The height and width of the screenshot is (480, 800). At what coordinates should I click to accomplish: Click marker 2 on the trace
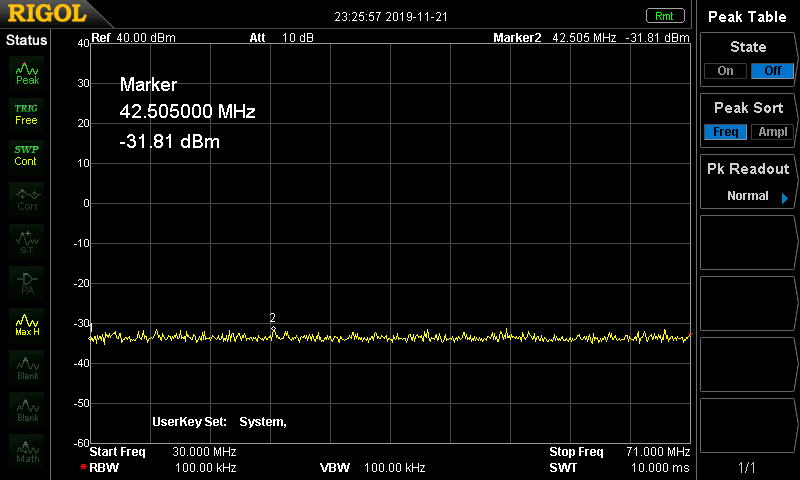click(273, 329)
